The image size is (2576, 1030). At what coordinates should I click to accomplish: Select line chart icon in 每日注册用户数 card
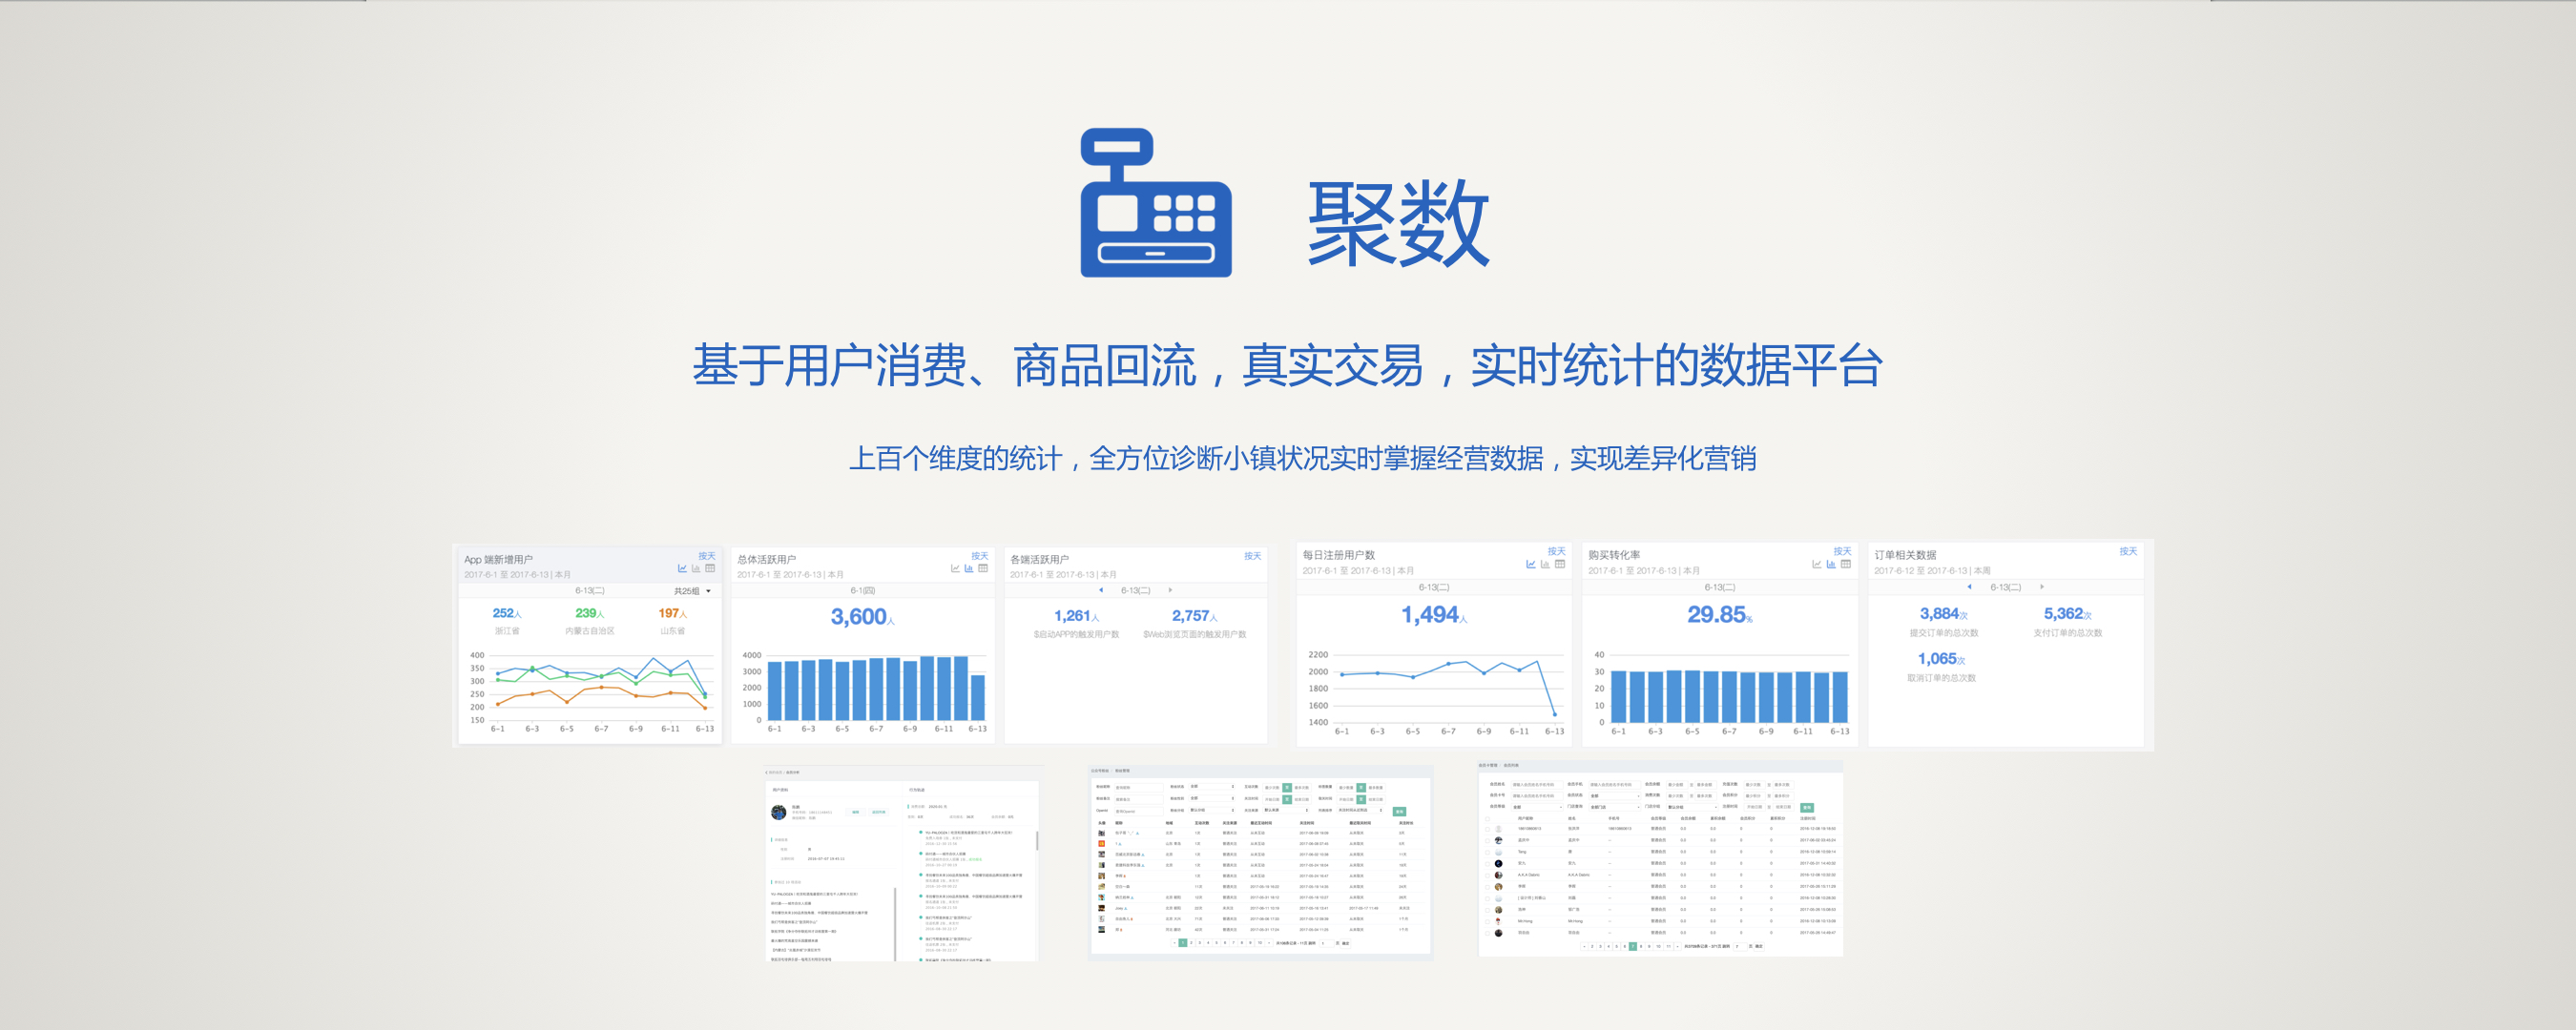coord(1531,564)
